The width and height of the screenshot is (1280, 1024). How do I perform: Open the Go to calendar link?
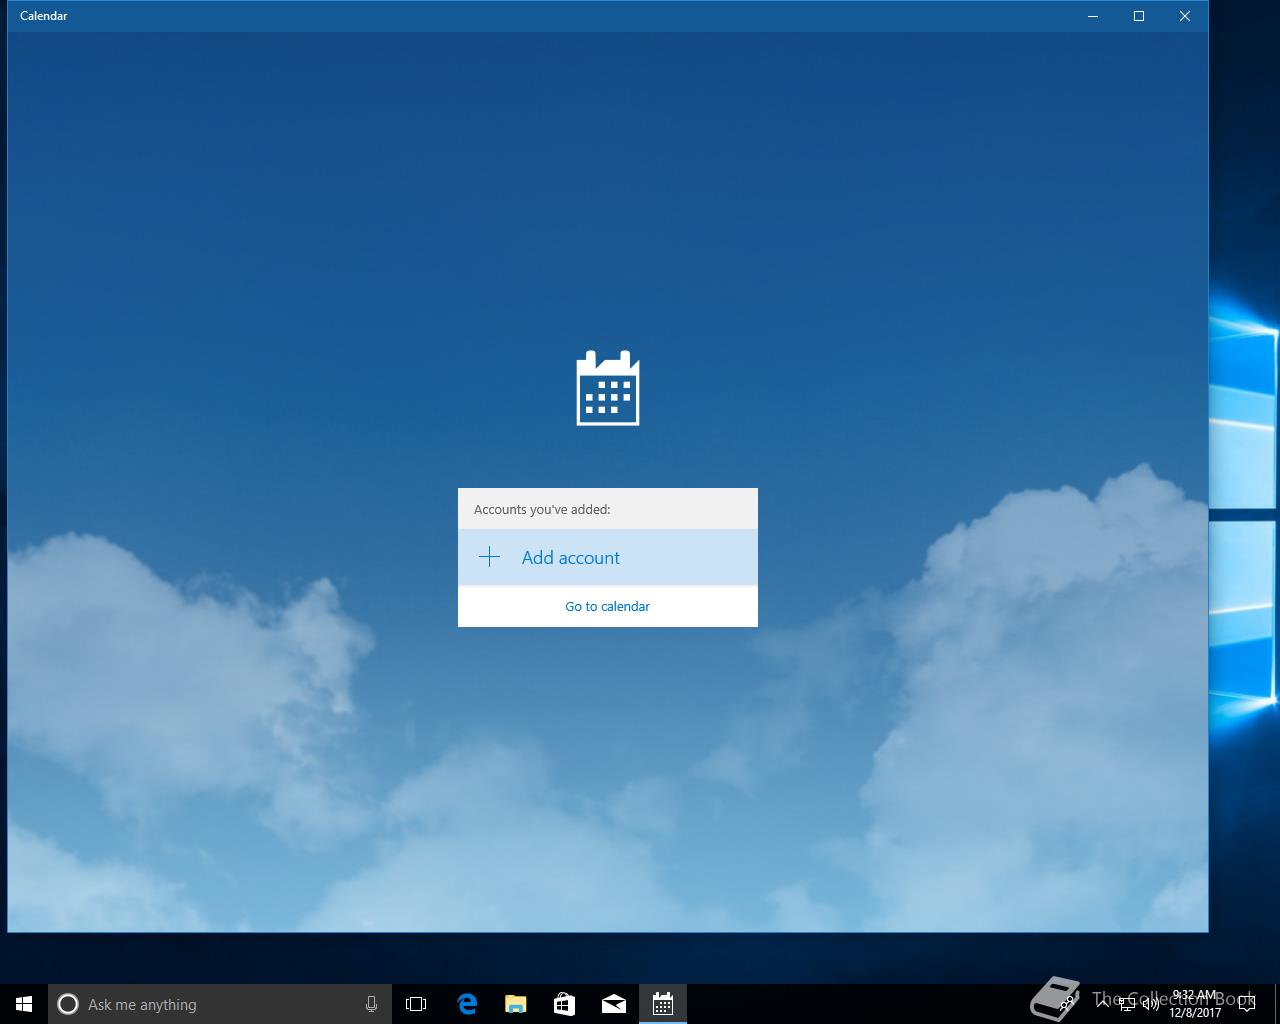point(607,606)
